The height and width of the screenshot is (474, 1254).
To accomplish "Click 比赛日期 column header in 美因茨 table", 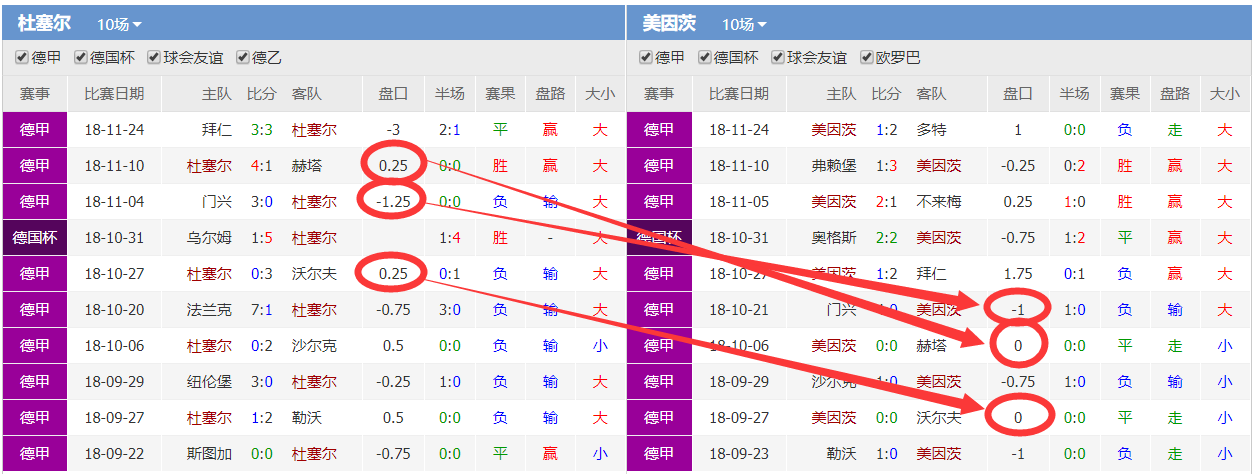I will point(738,94).
